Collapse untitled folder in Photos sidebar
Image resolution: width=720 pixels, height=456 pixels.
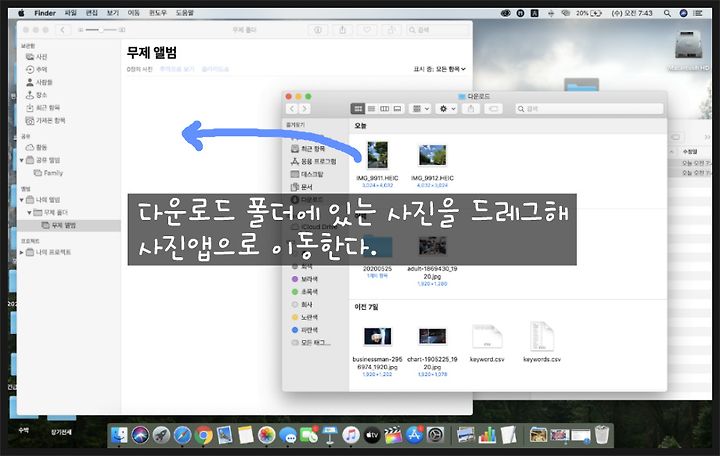pyautogui.click(x=29, y=213)
